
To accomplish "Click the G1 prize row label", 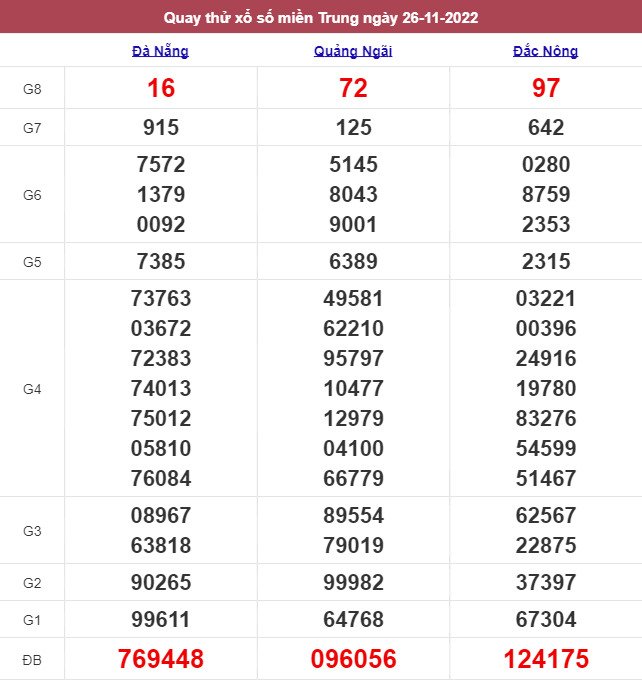I will [x=32, y=620].
